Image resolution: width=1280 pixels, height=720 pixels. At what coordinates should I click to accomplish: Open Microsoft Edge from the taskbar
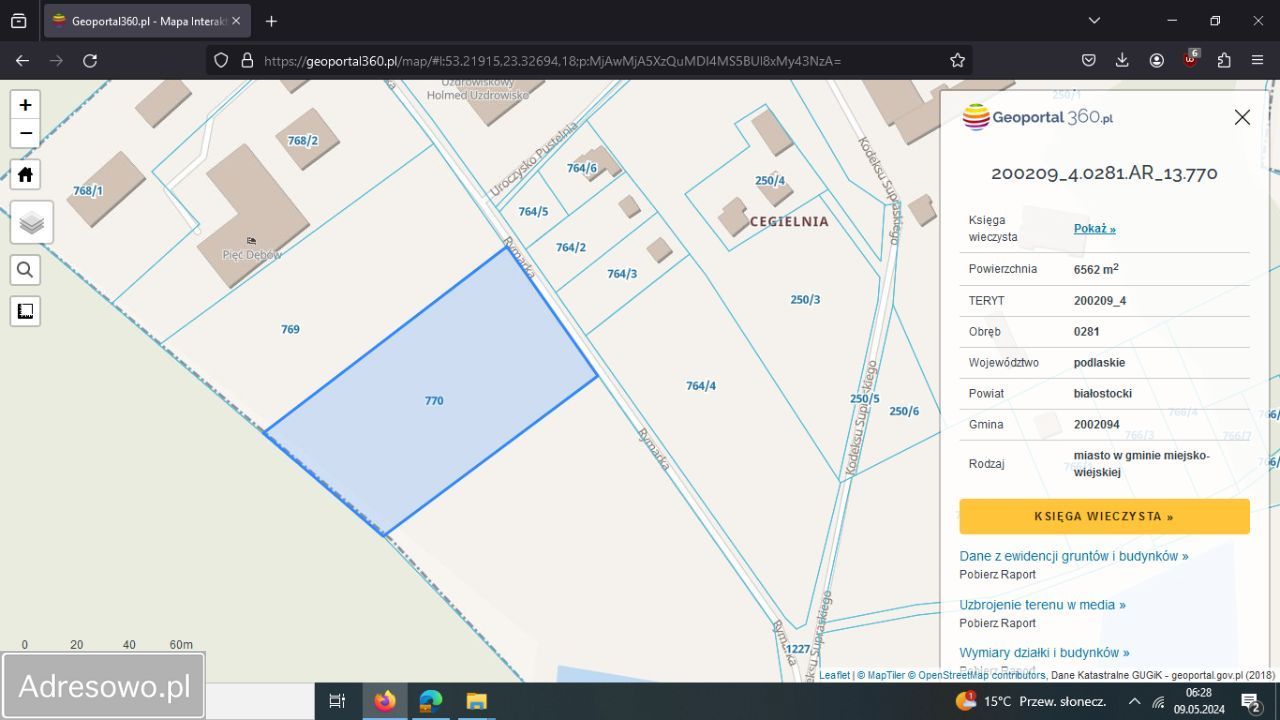(x=431, y=701)
